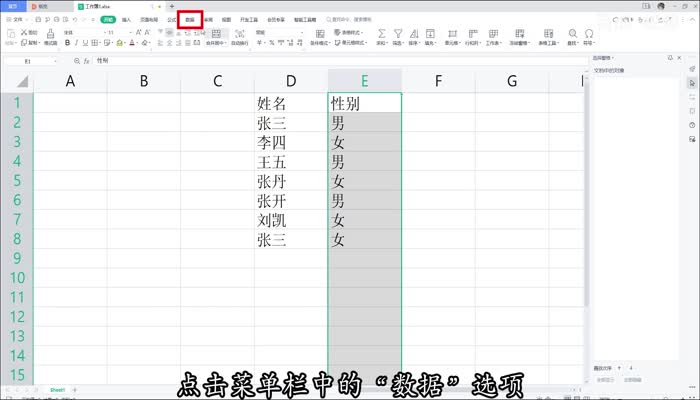Viewport: 700px width, 400px height.
Task: Toggle Underline formatting button
Action: 82,44
